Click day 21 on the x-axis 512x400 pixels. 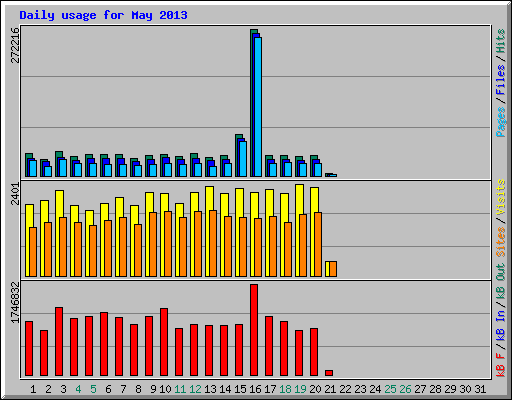coord(330,389)
